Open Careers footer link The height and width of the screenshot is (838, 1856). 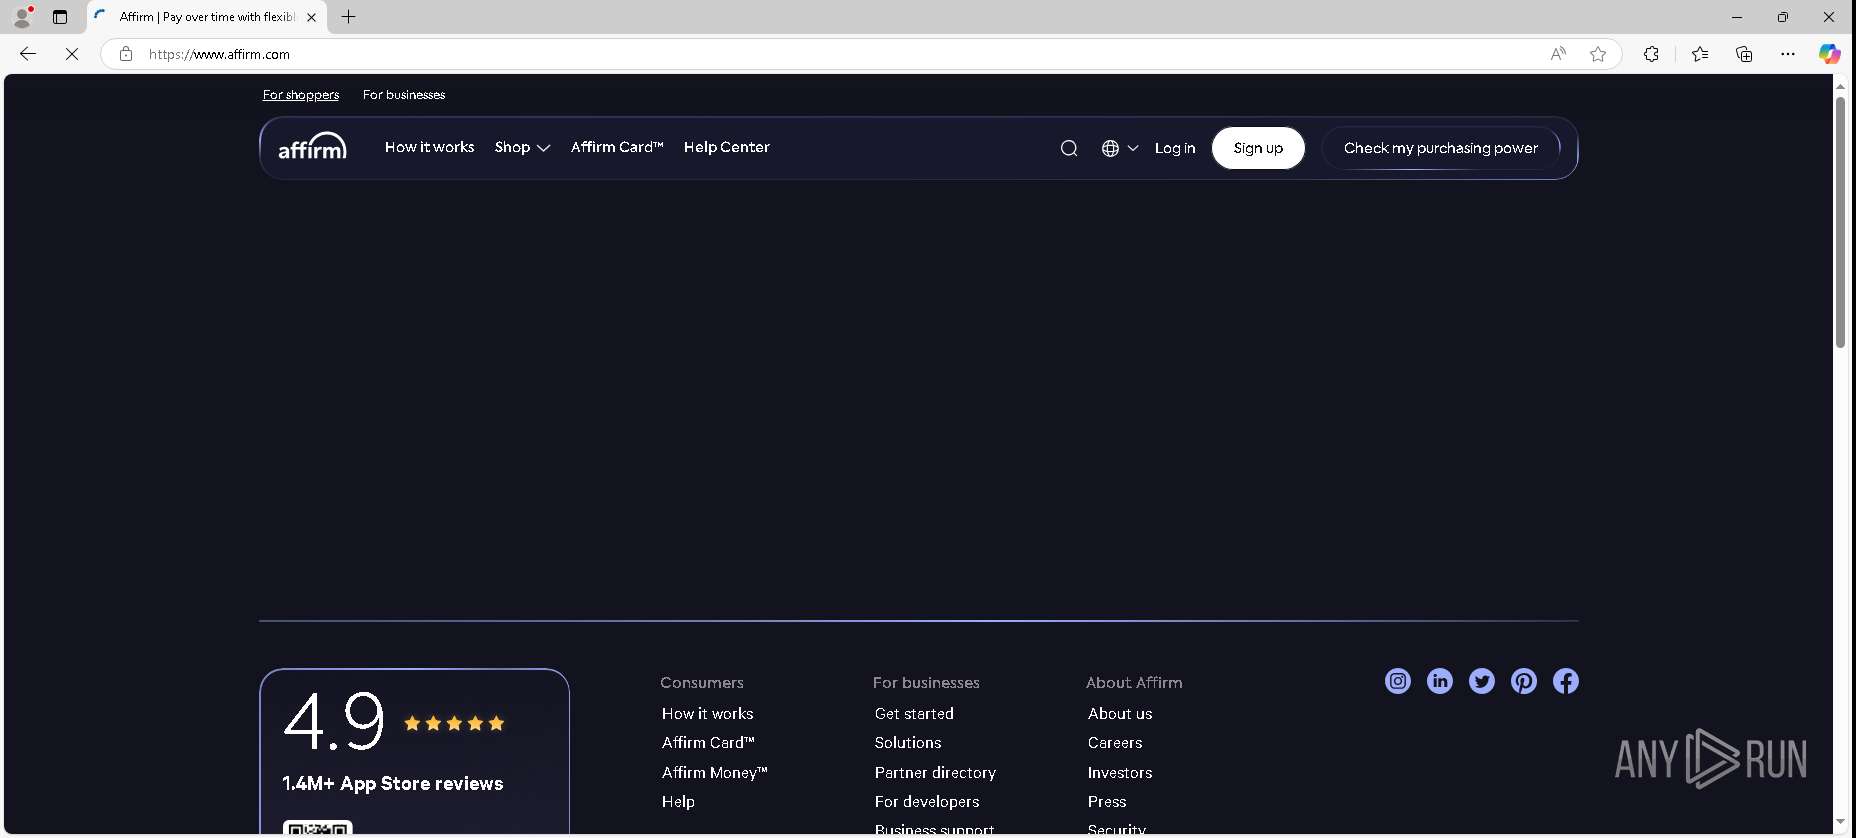pos(1115,742)
